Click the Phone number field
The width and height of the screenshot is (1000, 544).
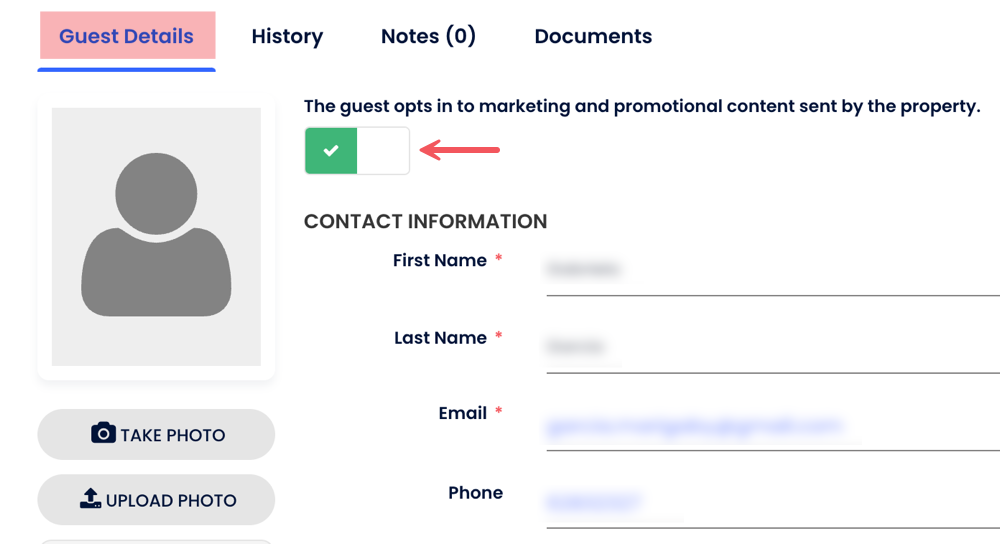point(770,502)
